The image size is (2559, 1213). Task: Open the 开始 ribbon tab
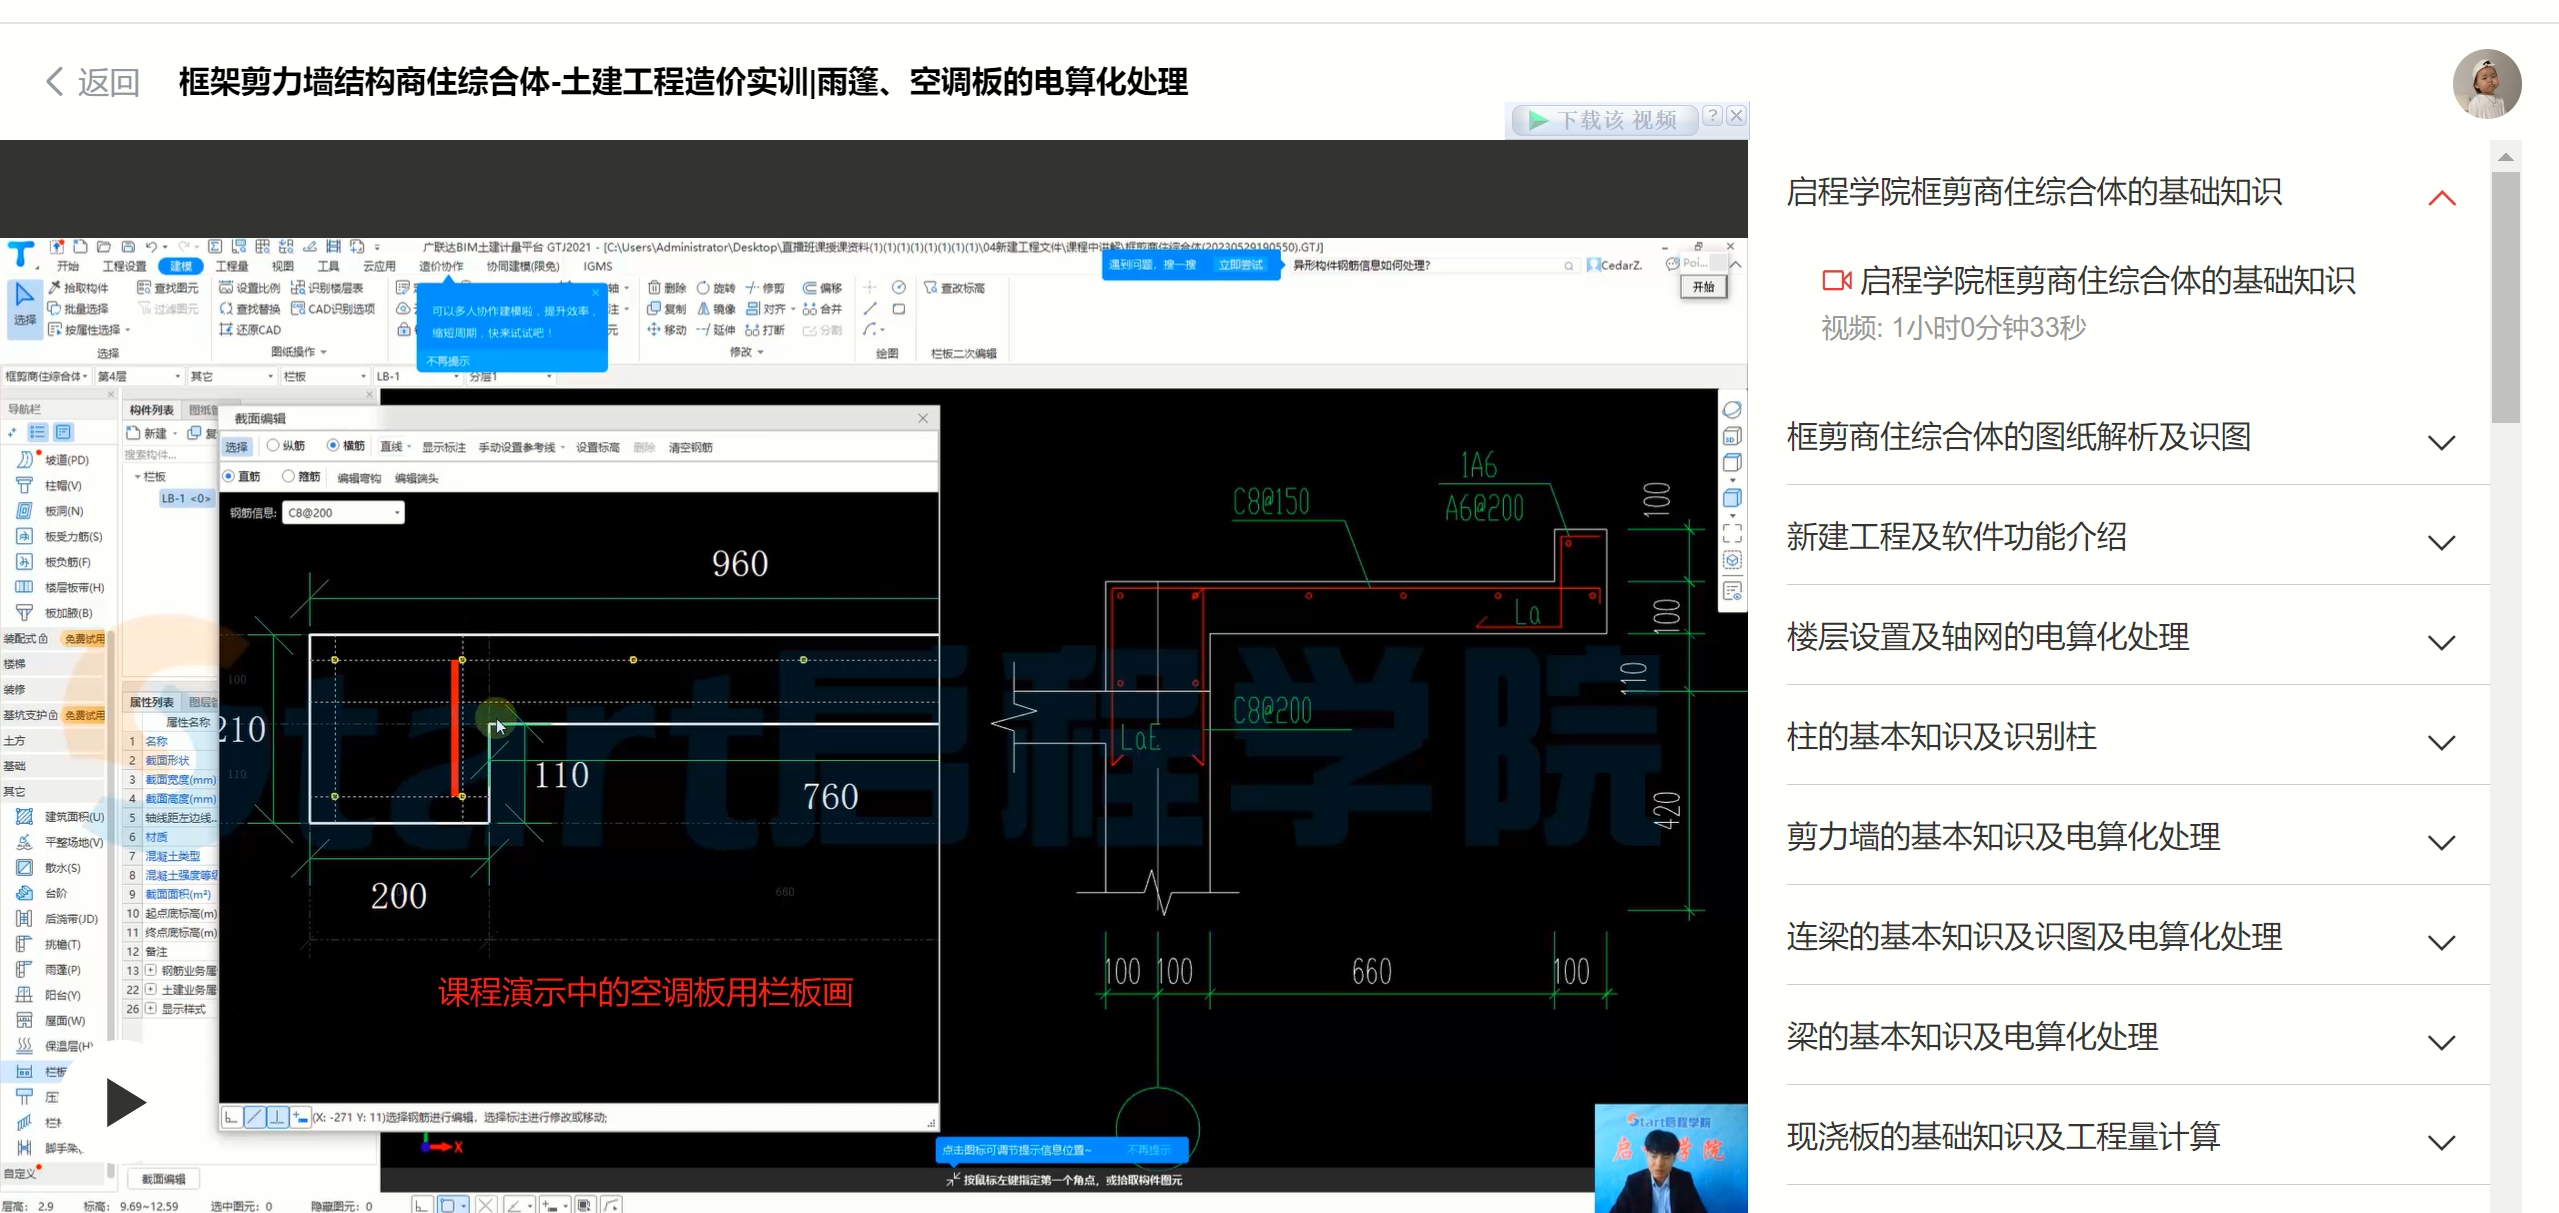tap(68, 266)
